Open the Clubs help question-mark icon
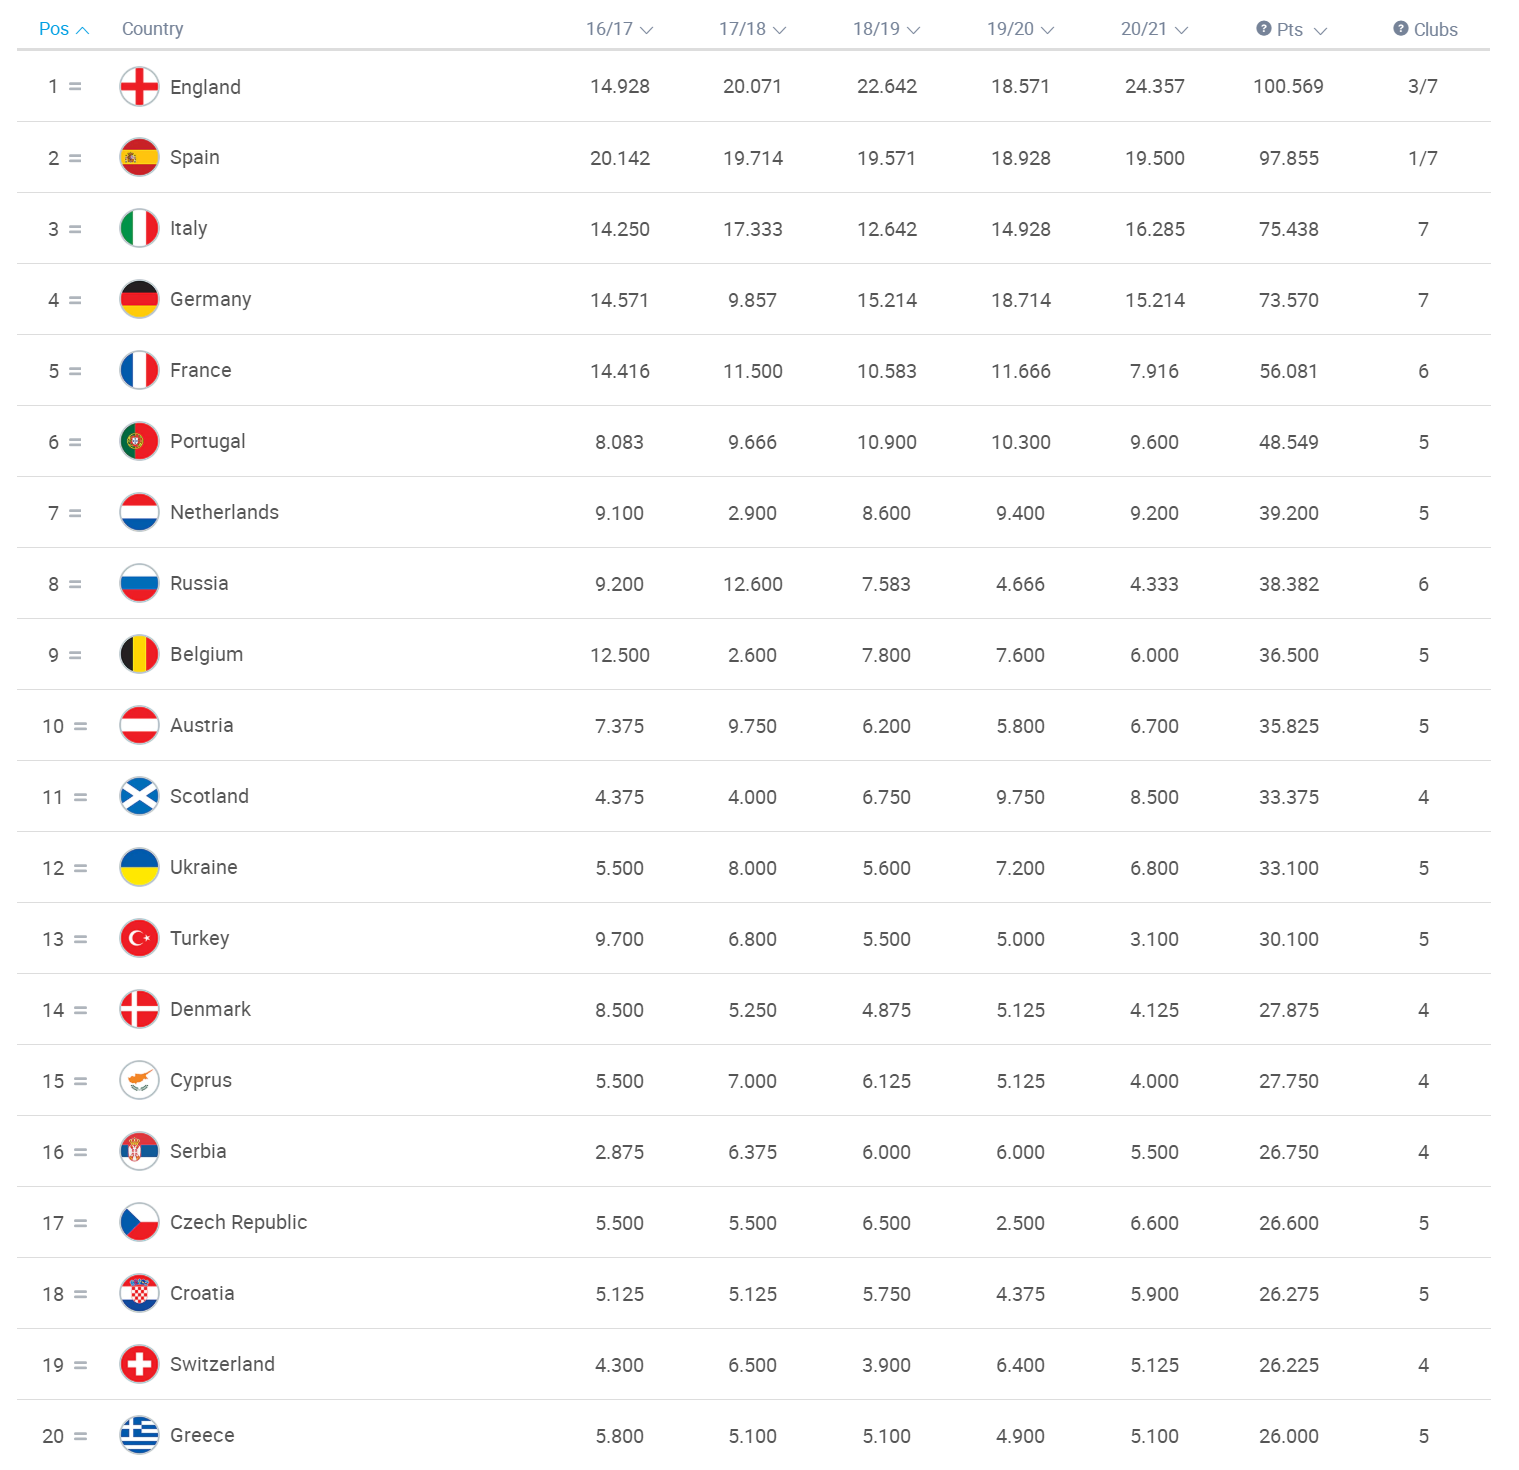This screenshot has width=1519, height=1470. pos(1401,29)
